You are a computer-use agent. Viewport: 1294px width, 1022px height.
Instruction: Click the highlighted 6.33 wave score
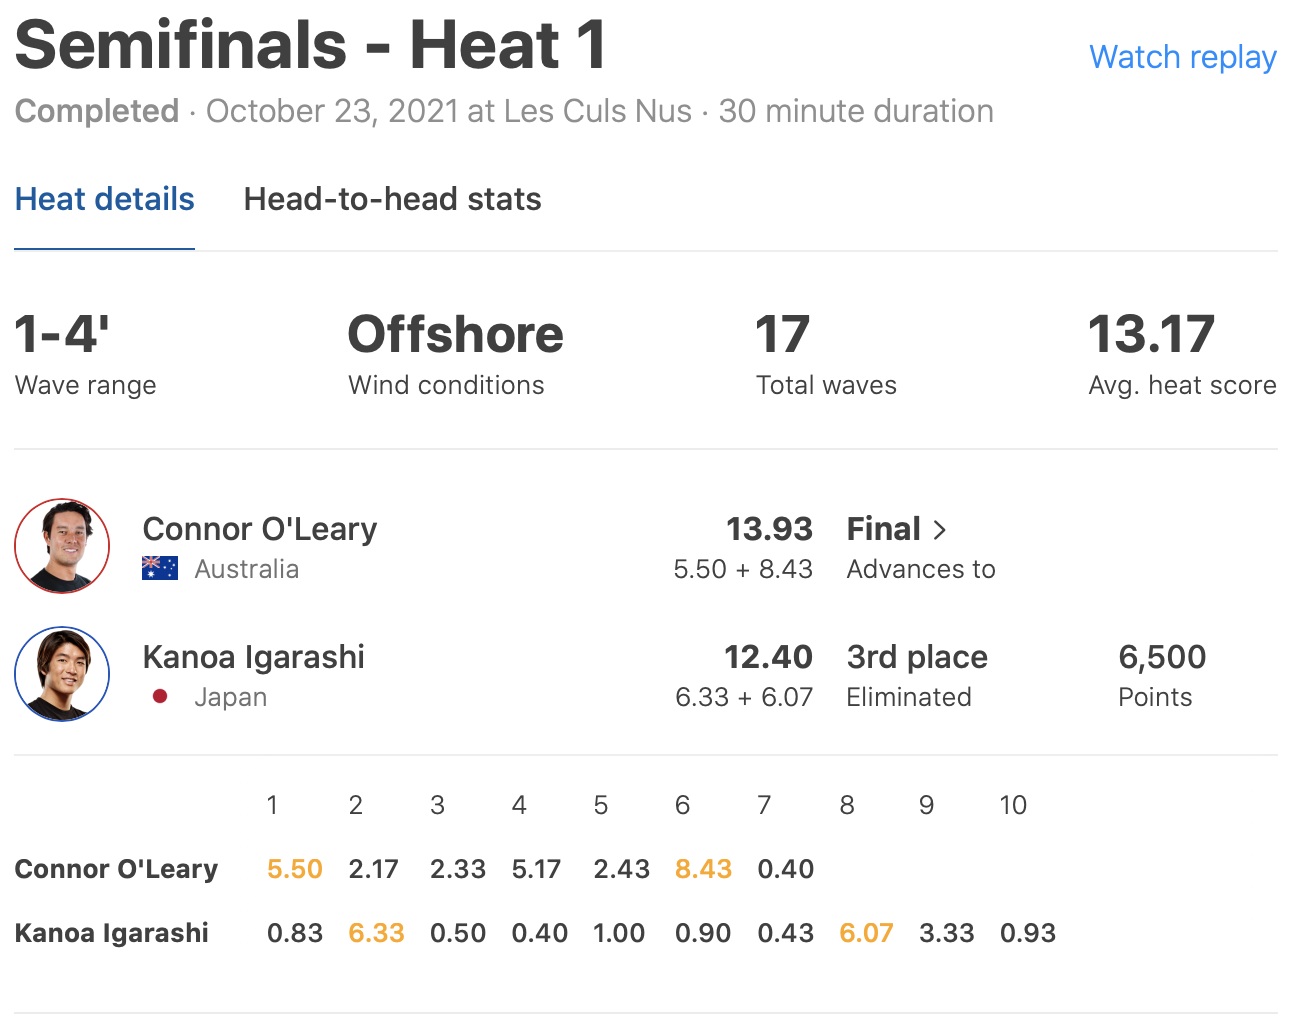coord(376,933)
